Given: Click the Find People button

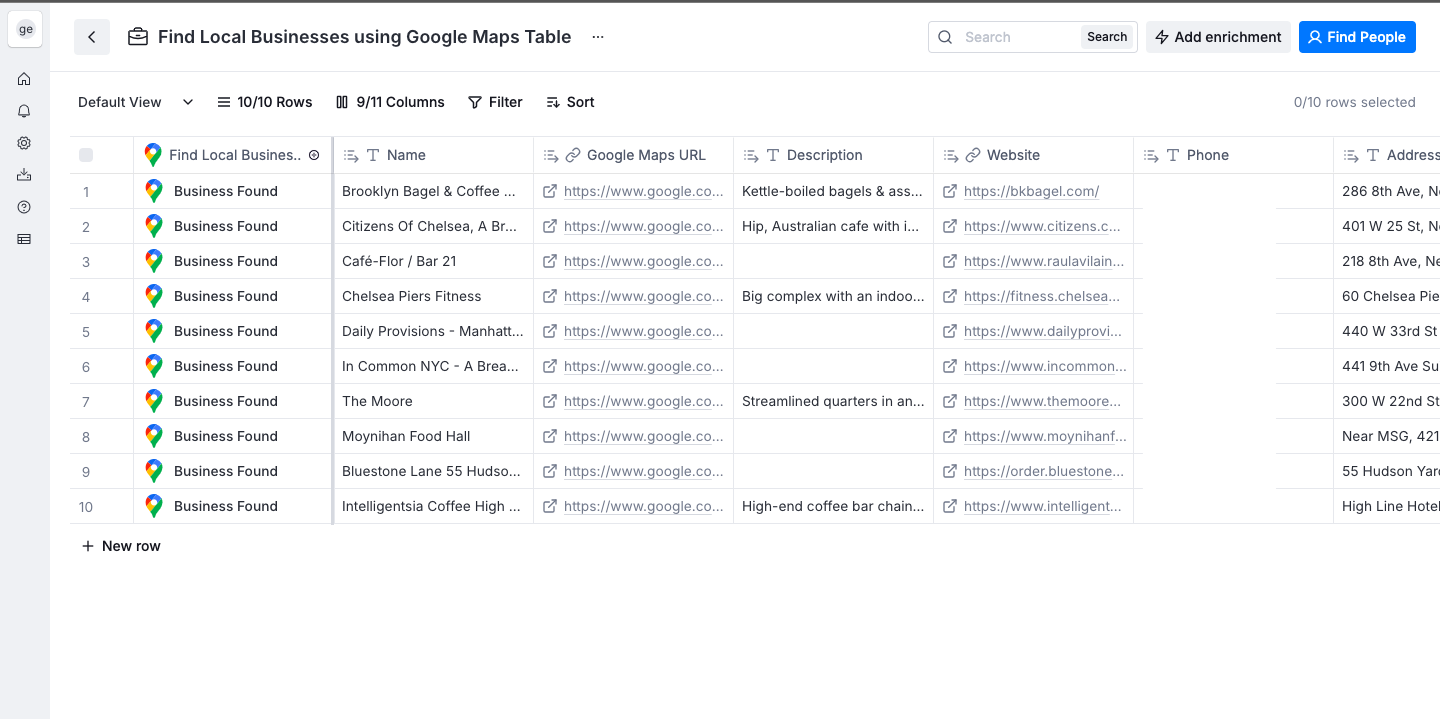Looking at the screenshot, I should tap(1357, 37).
